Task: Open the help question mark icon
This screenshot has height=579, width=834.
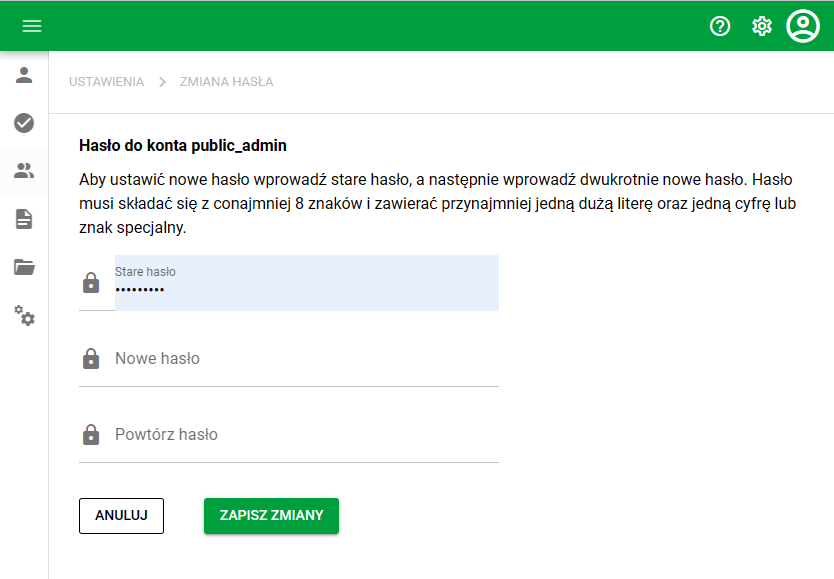Action: pyautogui.click(x=720, y=26)
